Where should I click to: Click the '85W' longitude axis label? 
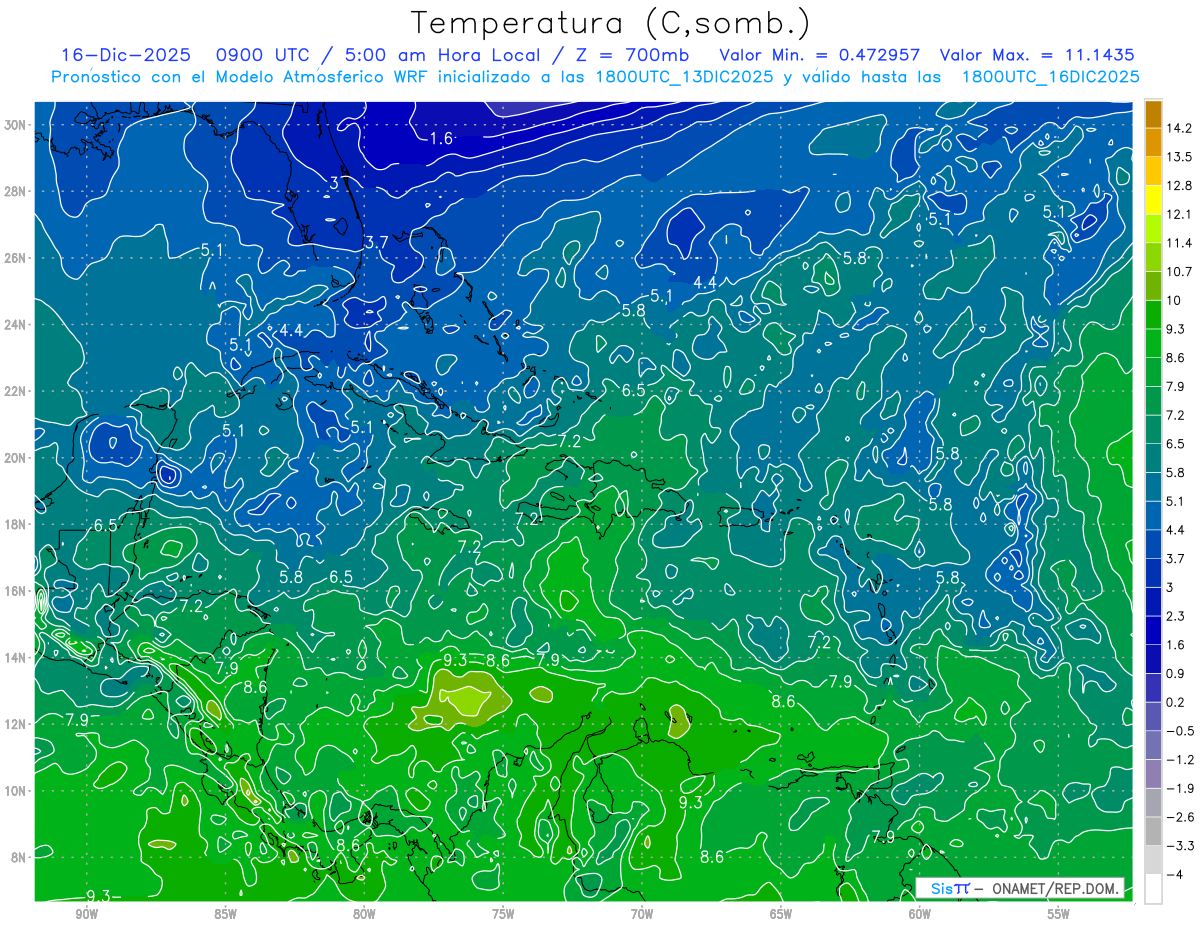tap(225, 914)
